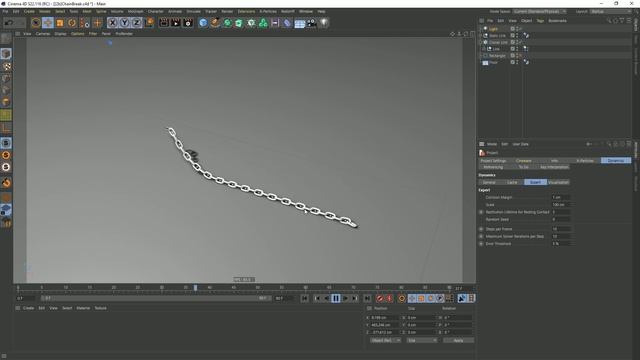Screen dimensions: 640x360
Task: Click the Undo arrow in top toolbar
Action: coord(9,23)
